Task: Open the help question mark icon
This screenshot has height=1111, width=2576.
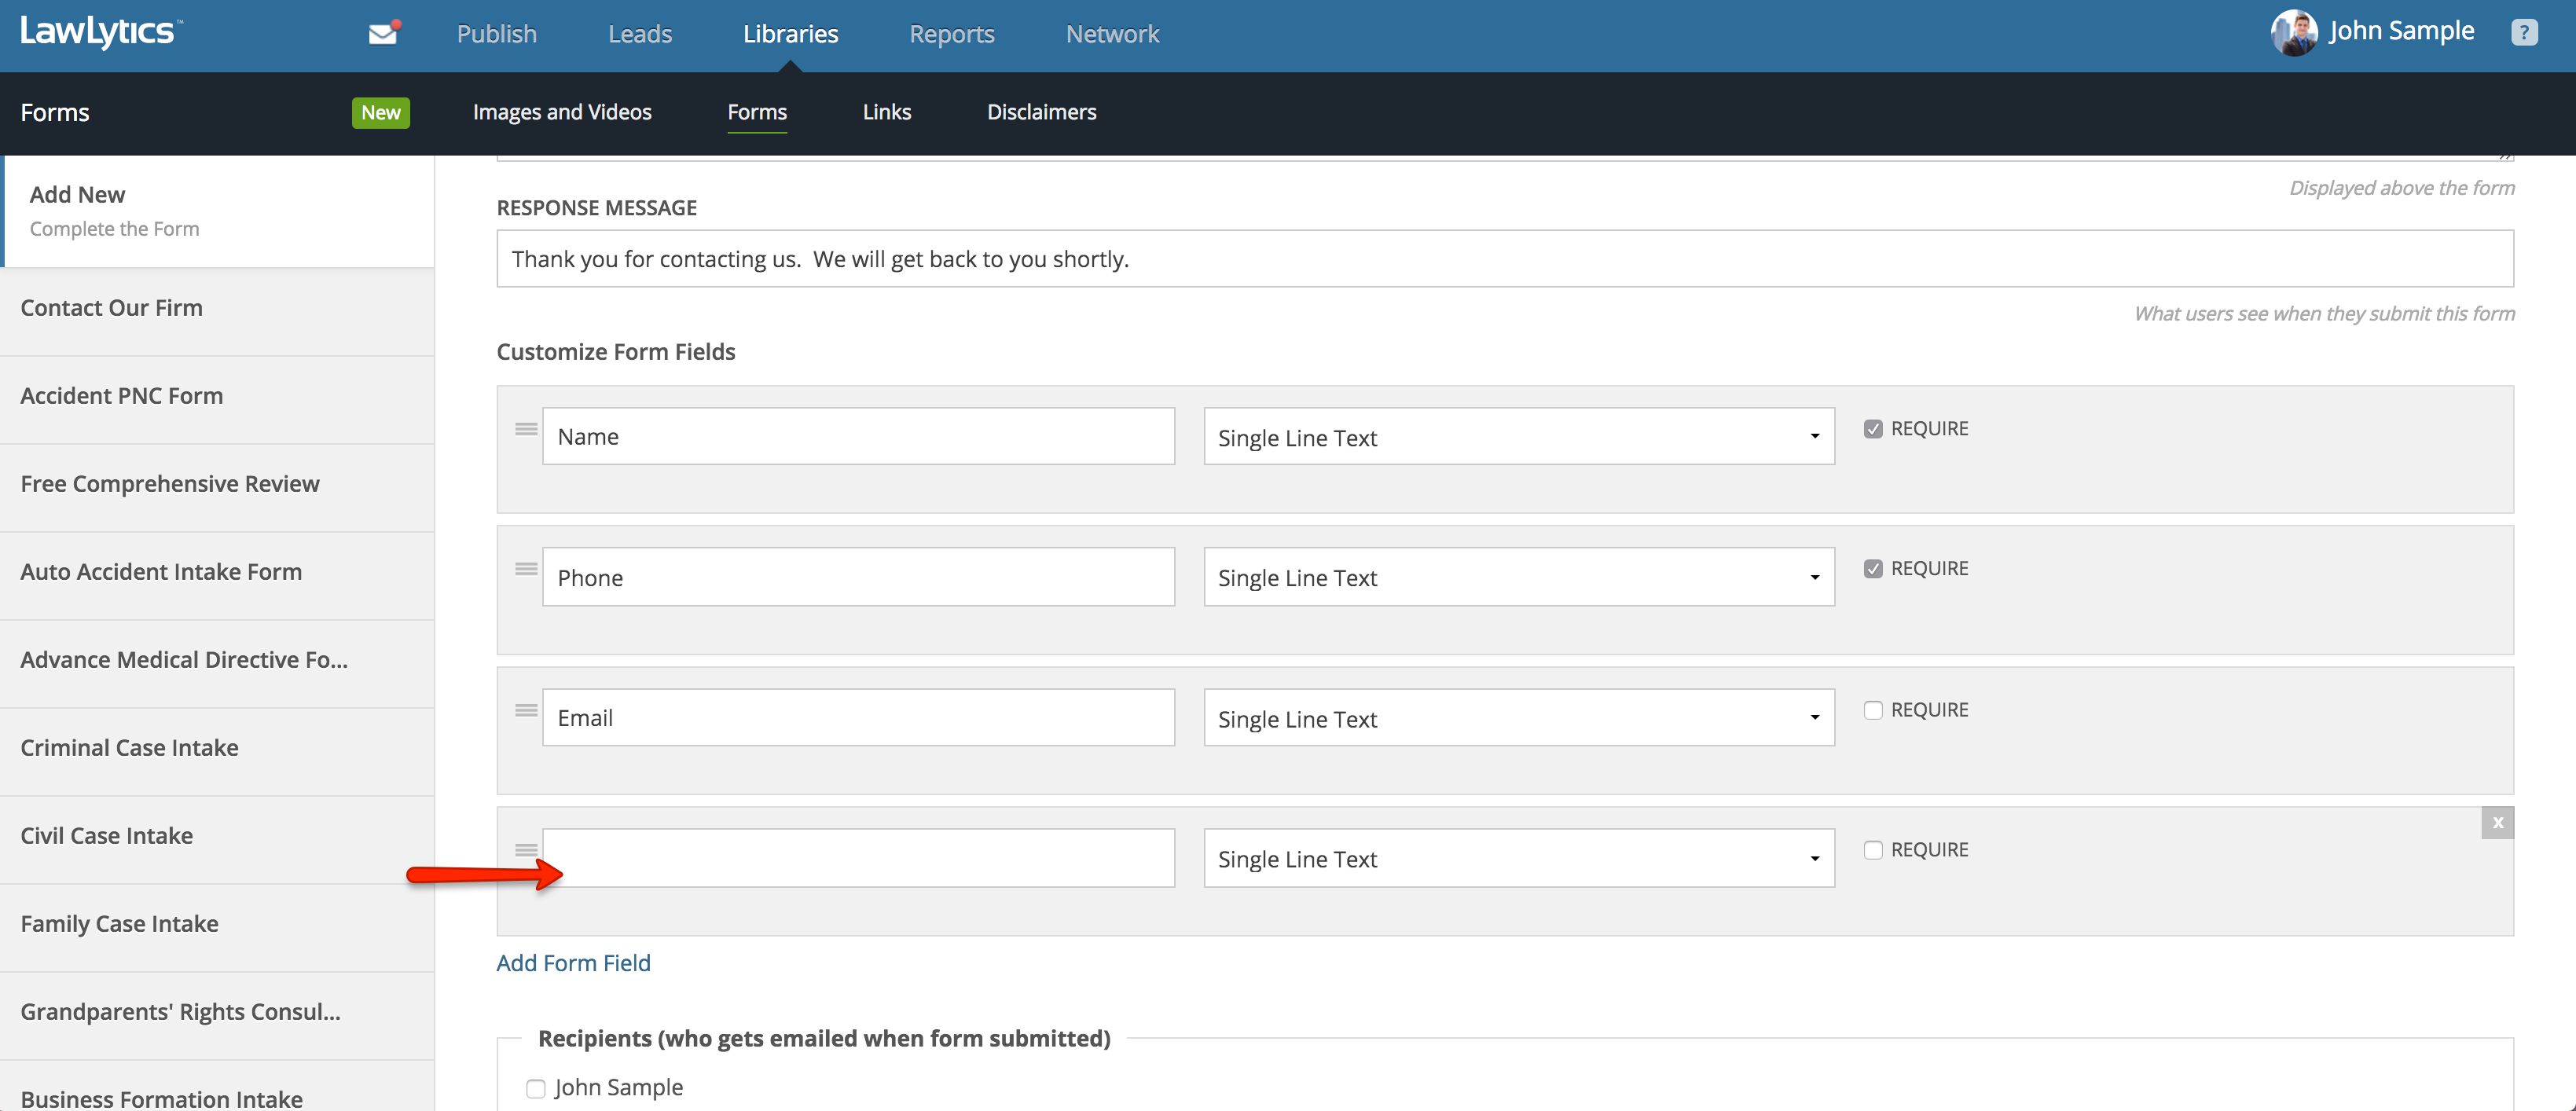Action: [x=2524, y=33]
